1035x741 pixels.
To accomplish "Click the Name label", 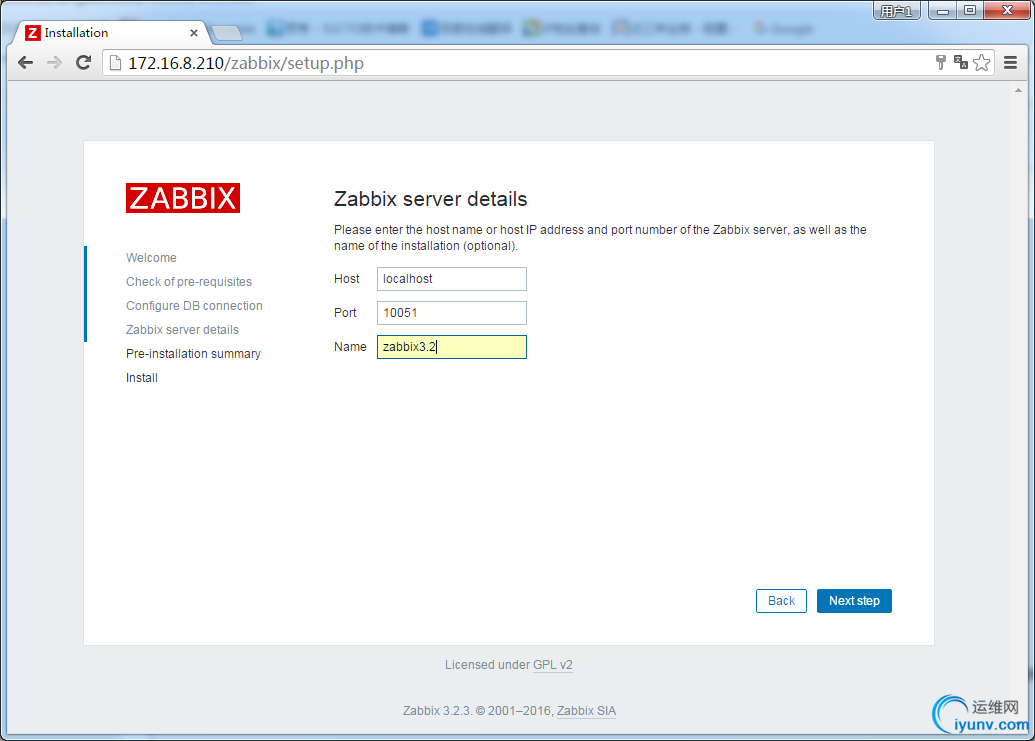I will pyautogui.click(x=350, y=347).
